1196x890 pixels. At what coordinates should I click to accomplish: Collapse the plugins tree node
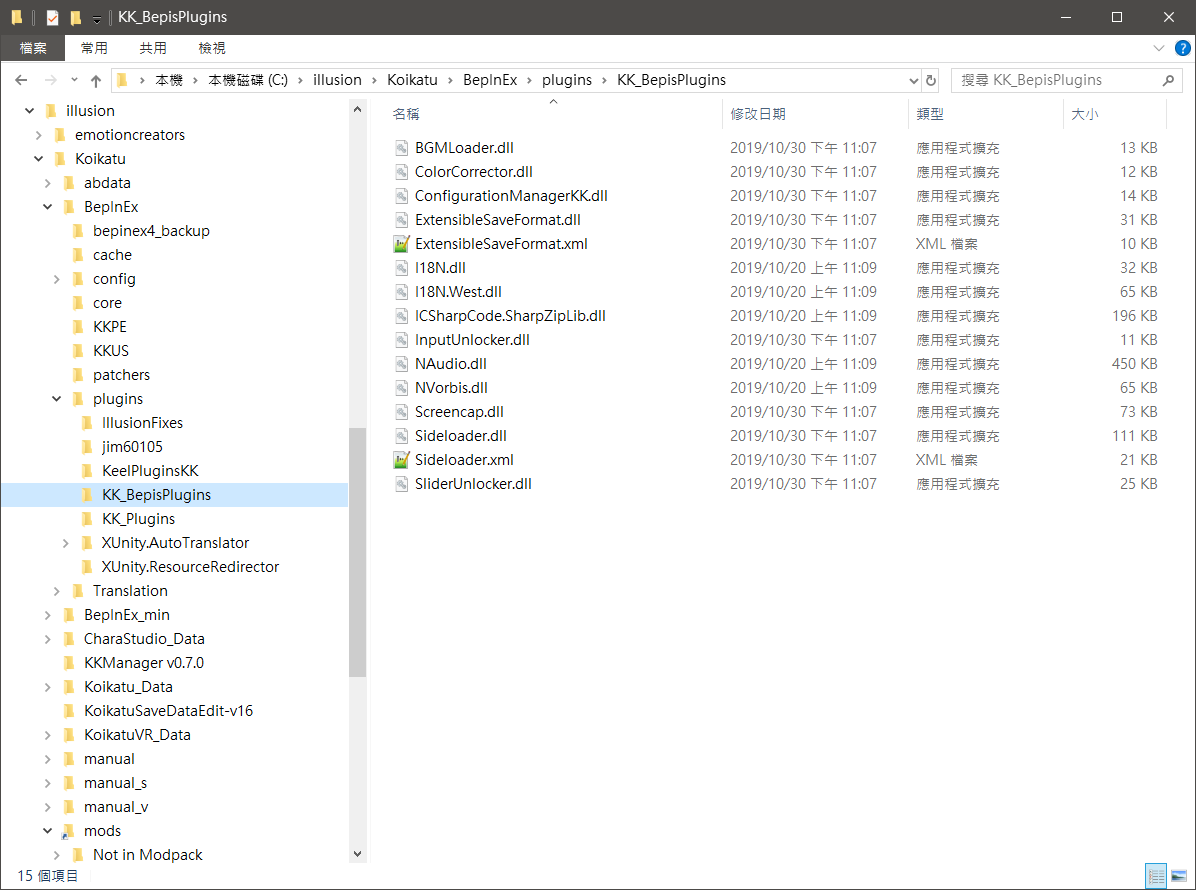57,399
